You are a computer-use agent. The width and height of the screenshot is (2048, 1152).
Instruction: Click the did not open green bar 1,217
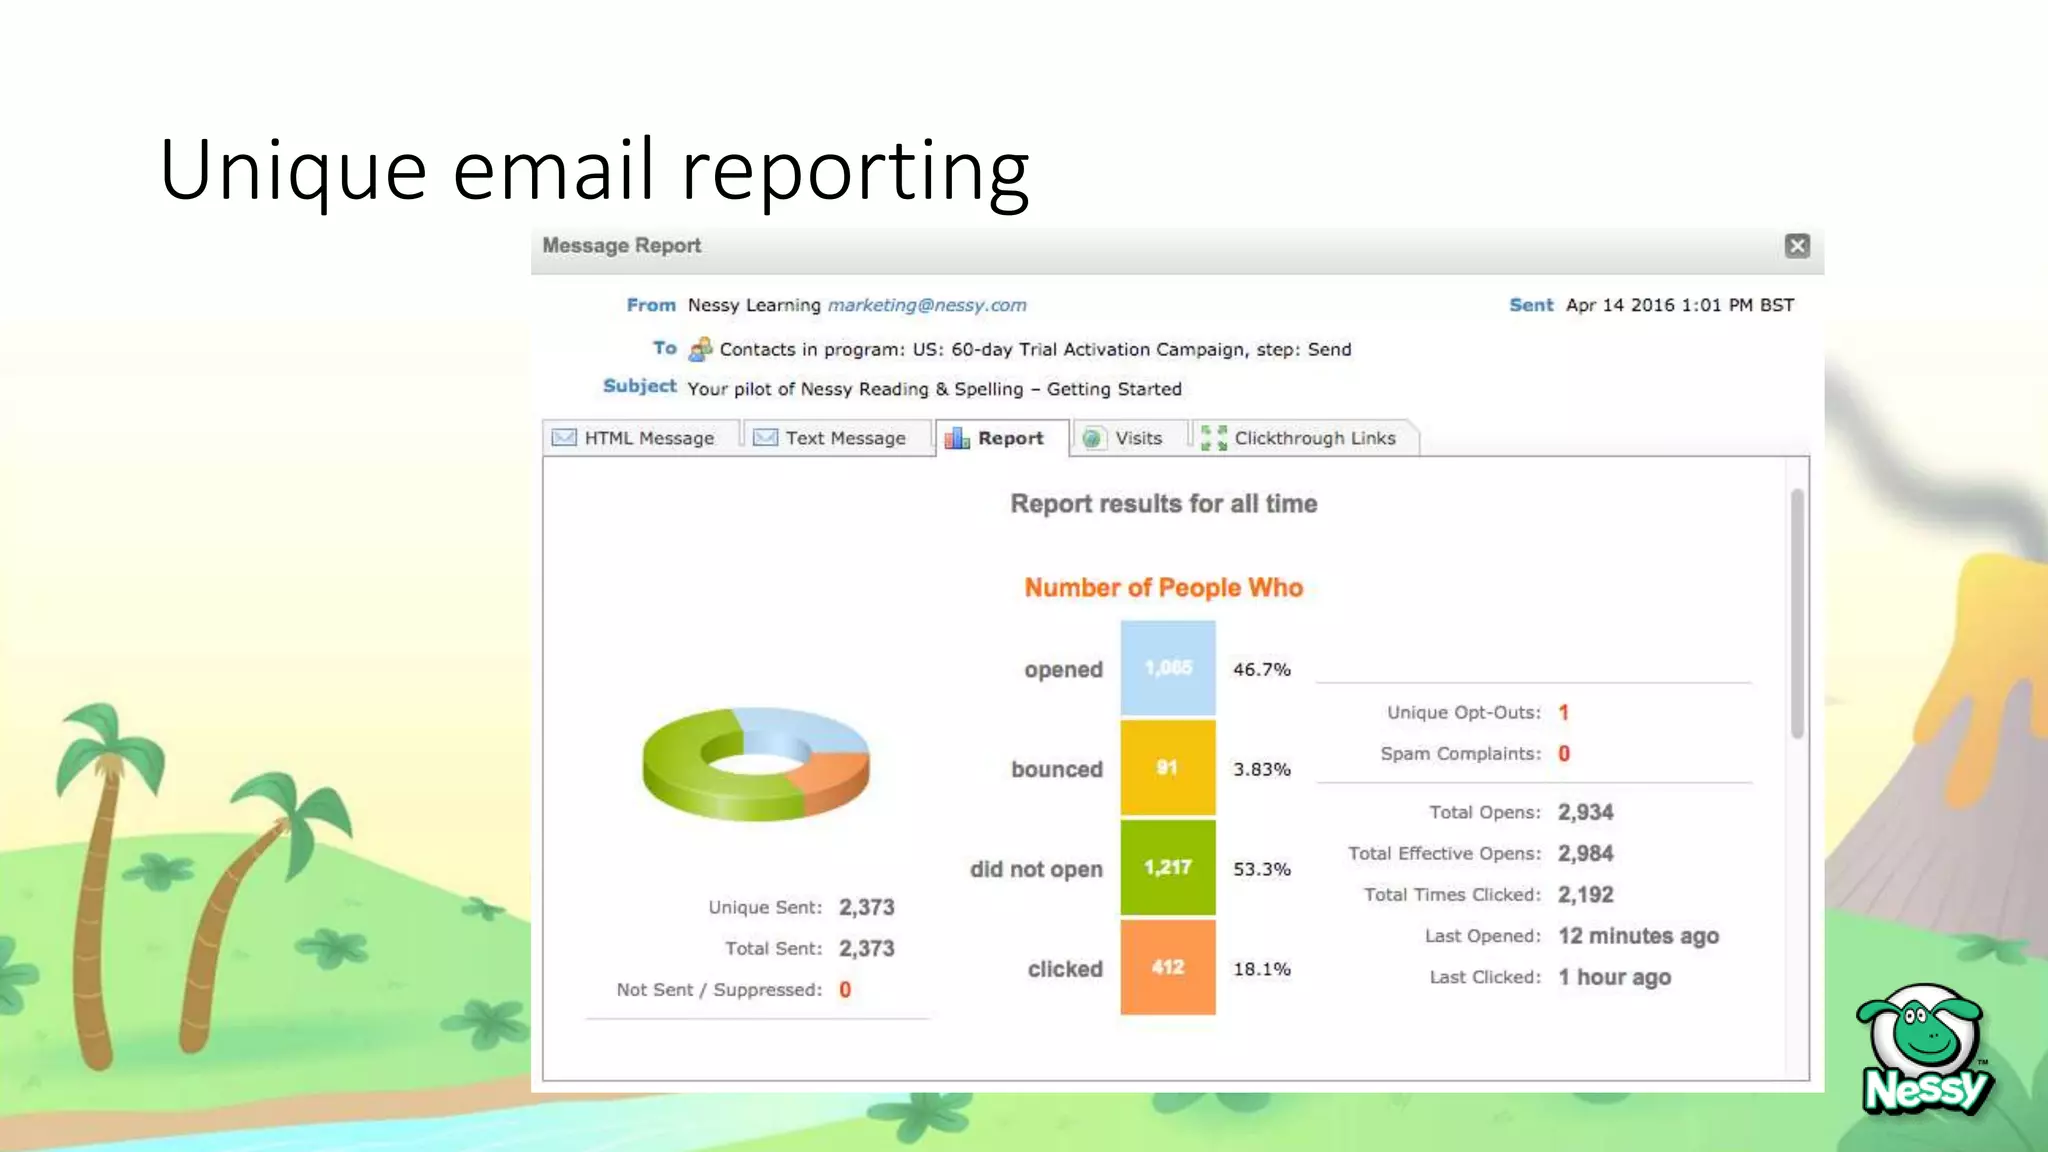(1168, 868)
